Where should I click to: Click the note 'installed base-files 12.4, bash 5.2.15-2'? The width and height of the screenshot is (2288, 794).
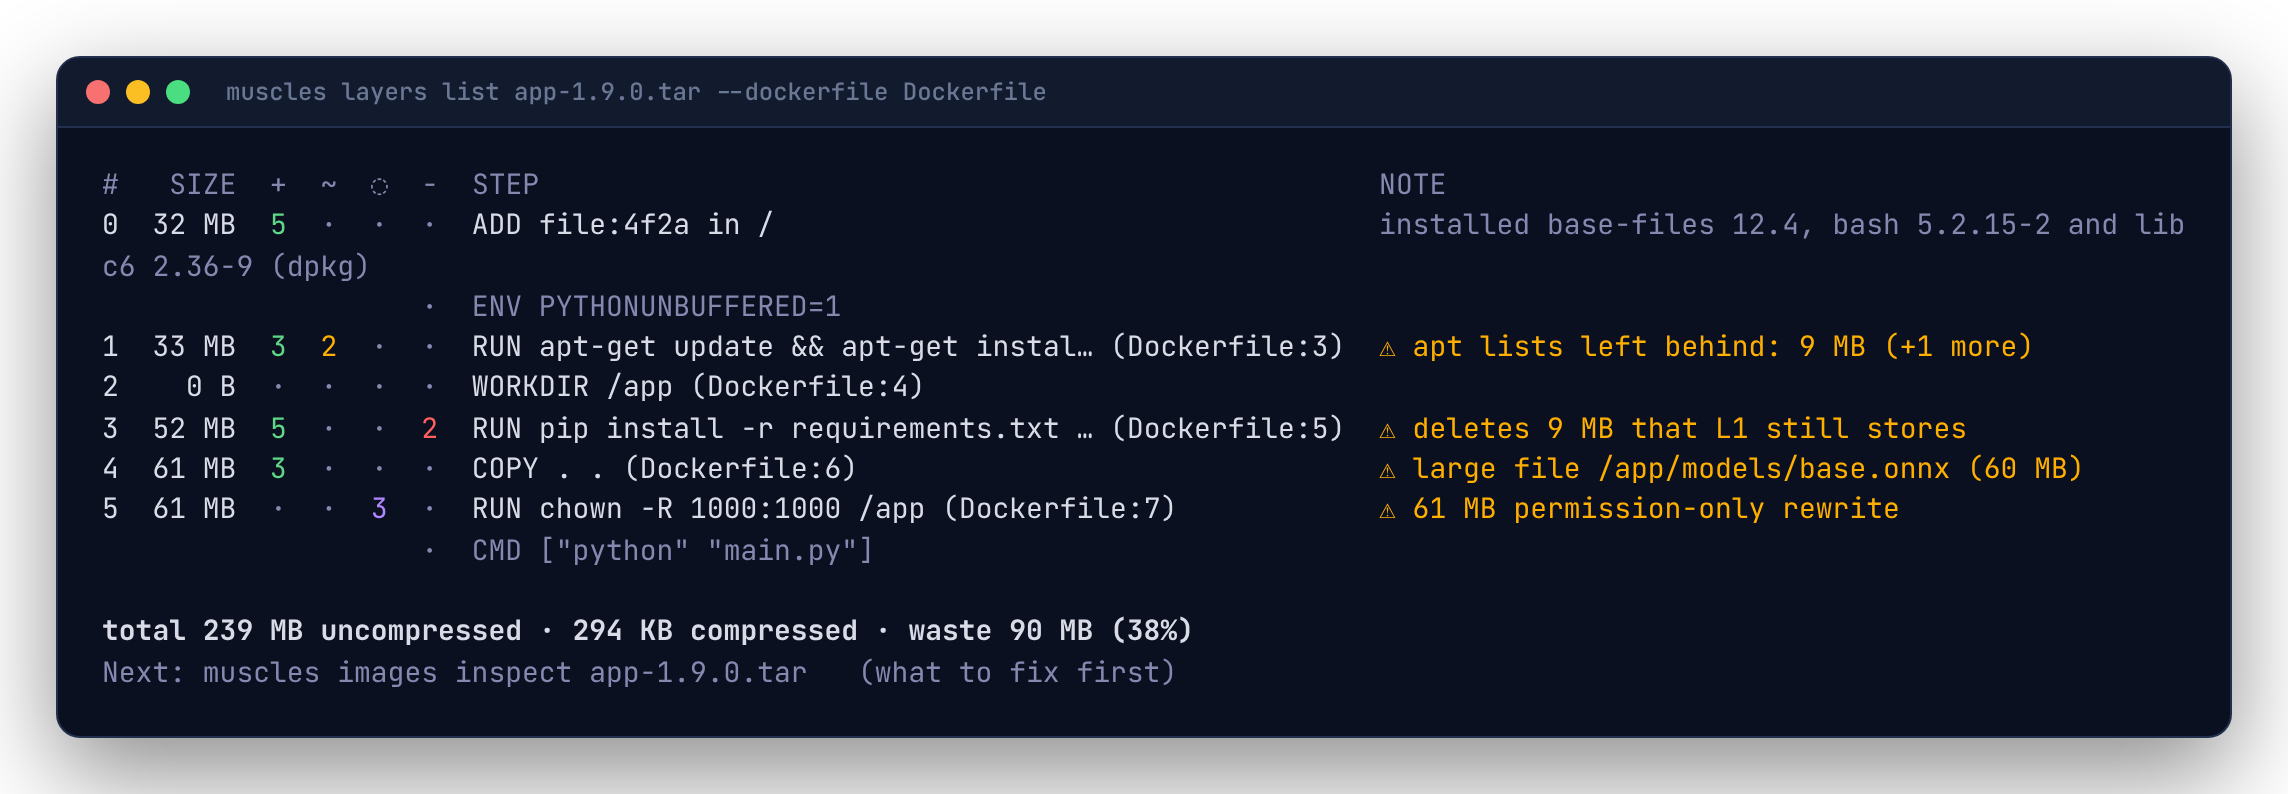(1715, 225)
